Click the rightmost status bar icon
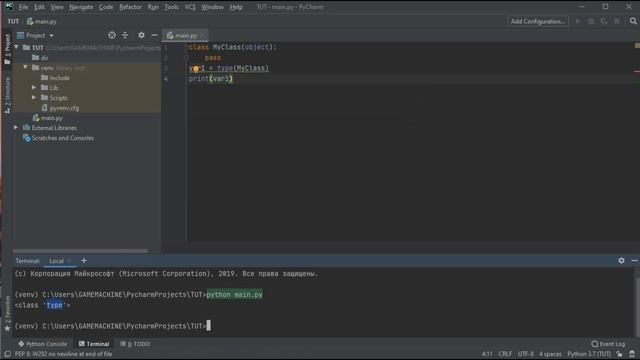640x360 pixels. [x=632, y=354]
